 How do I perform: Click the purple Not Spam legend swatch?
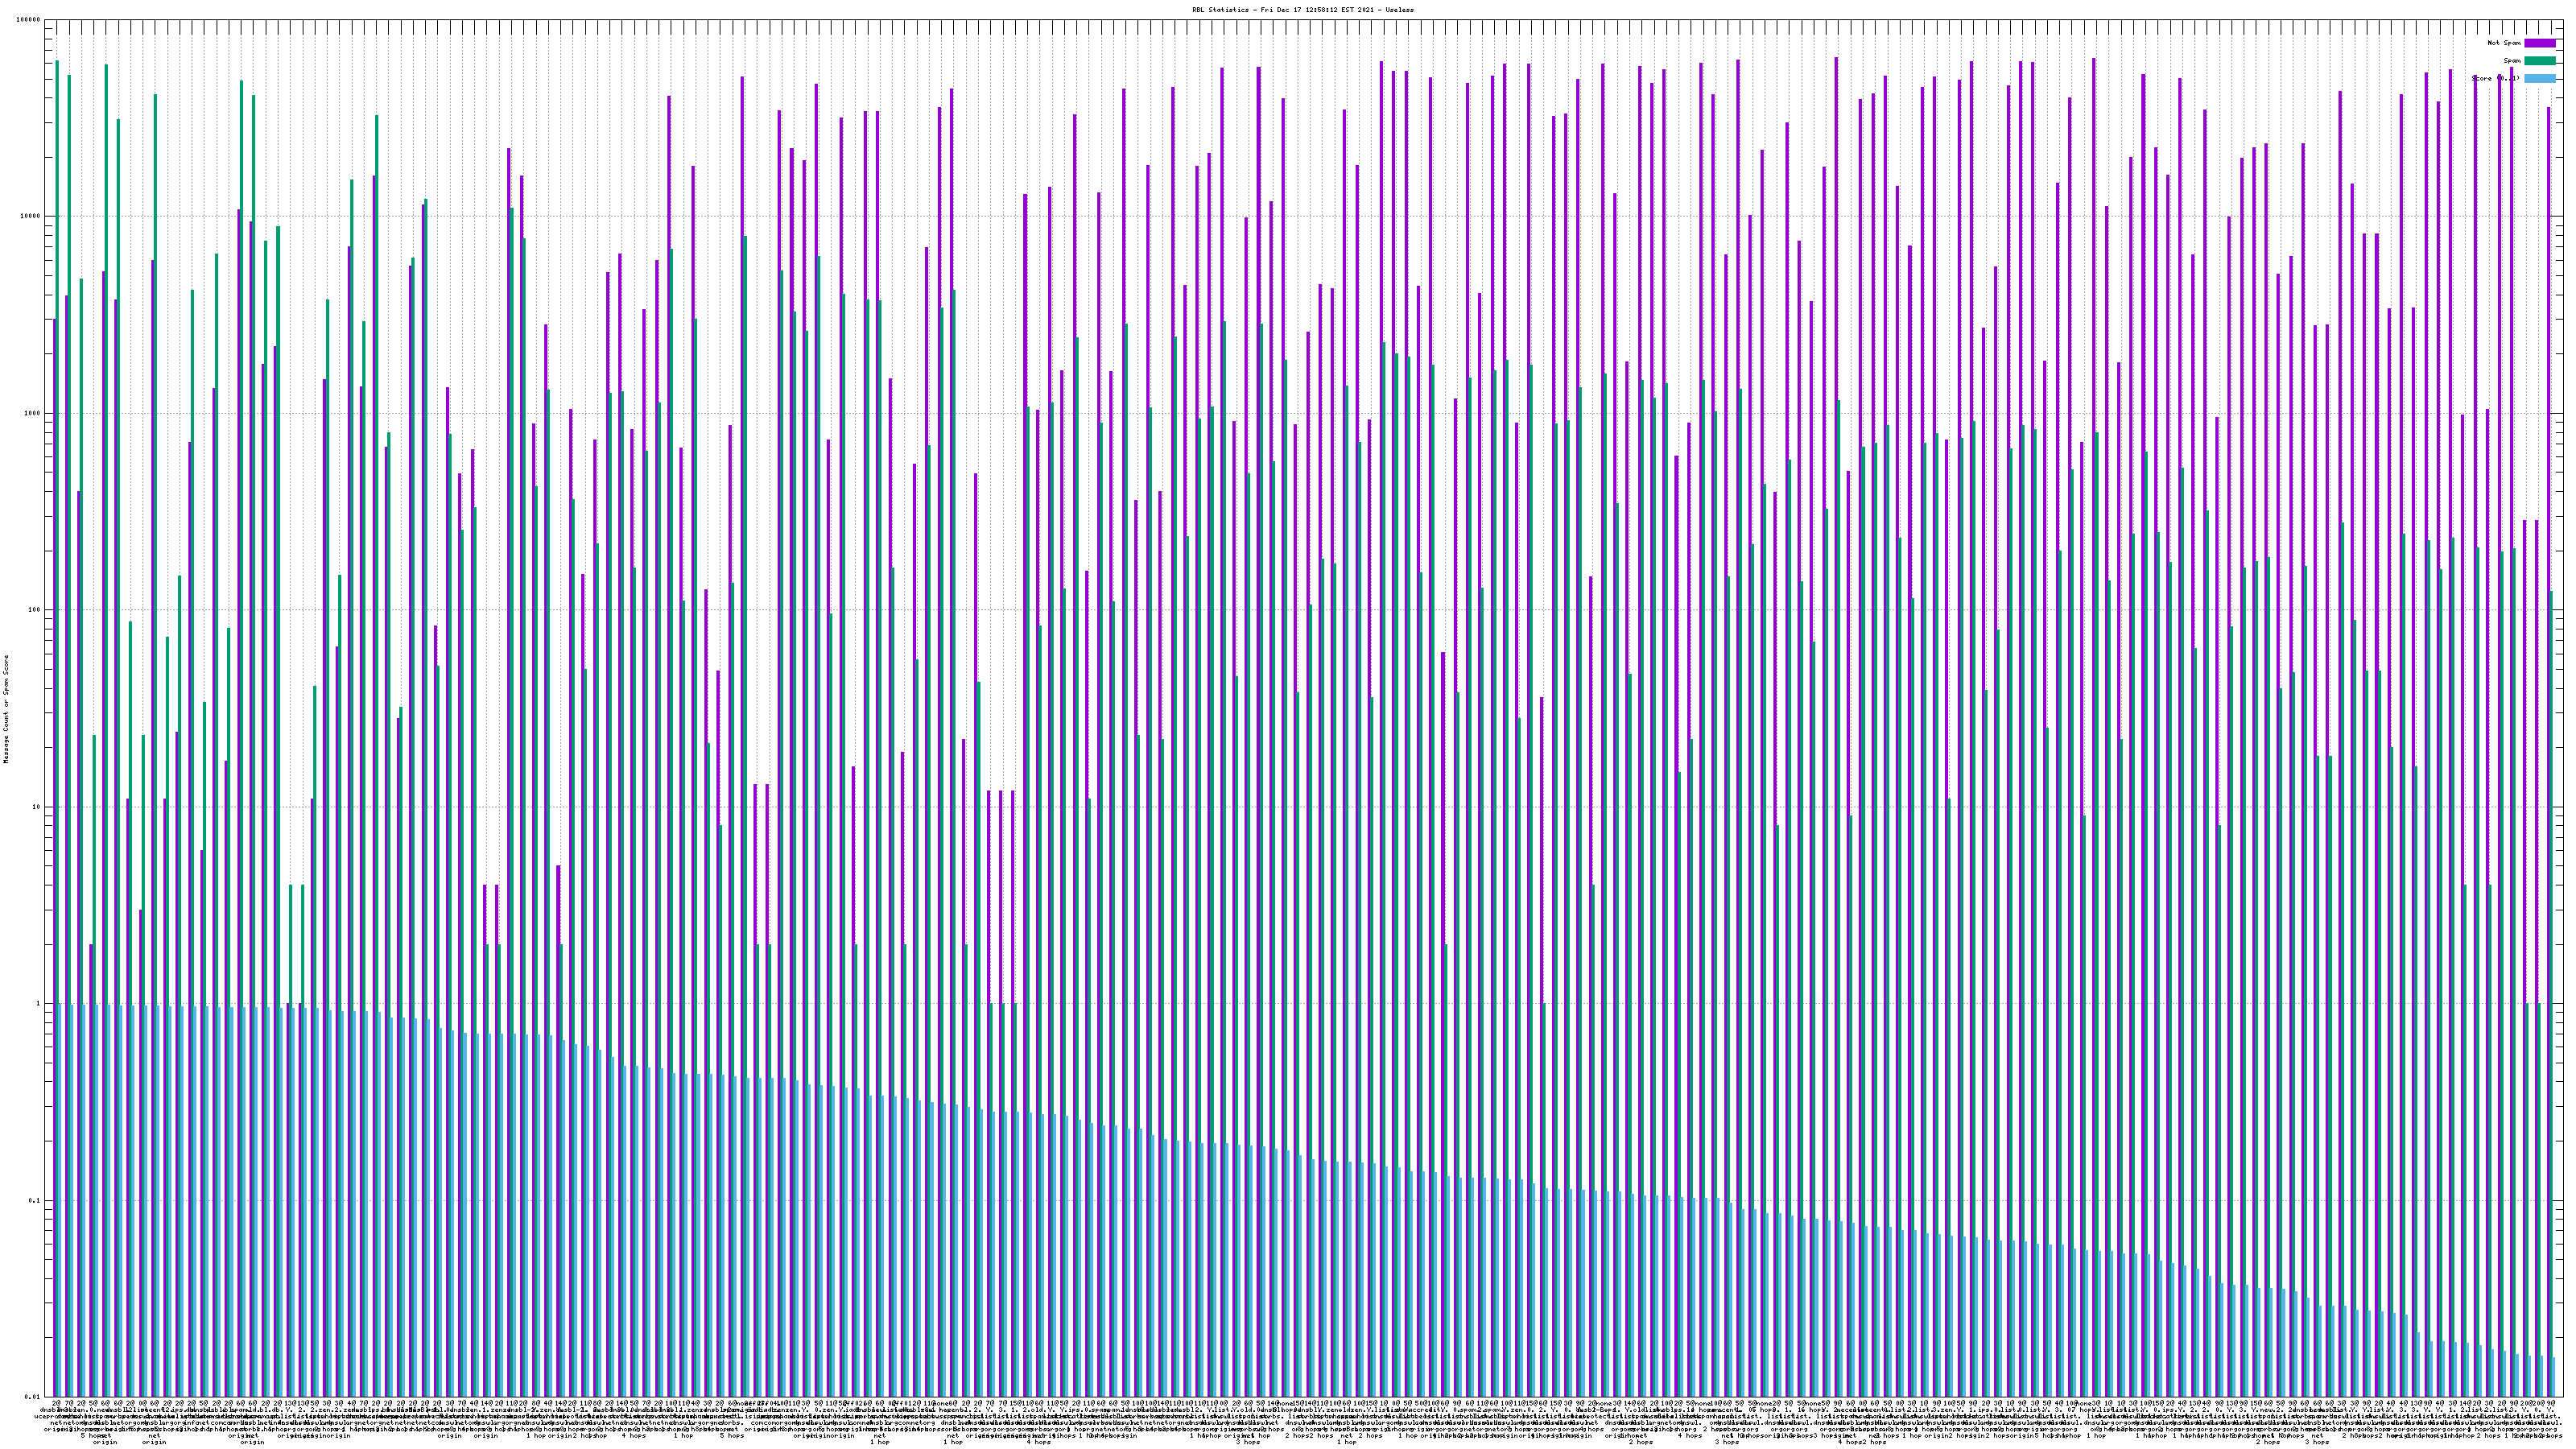2539,43
